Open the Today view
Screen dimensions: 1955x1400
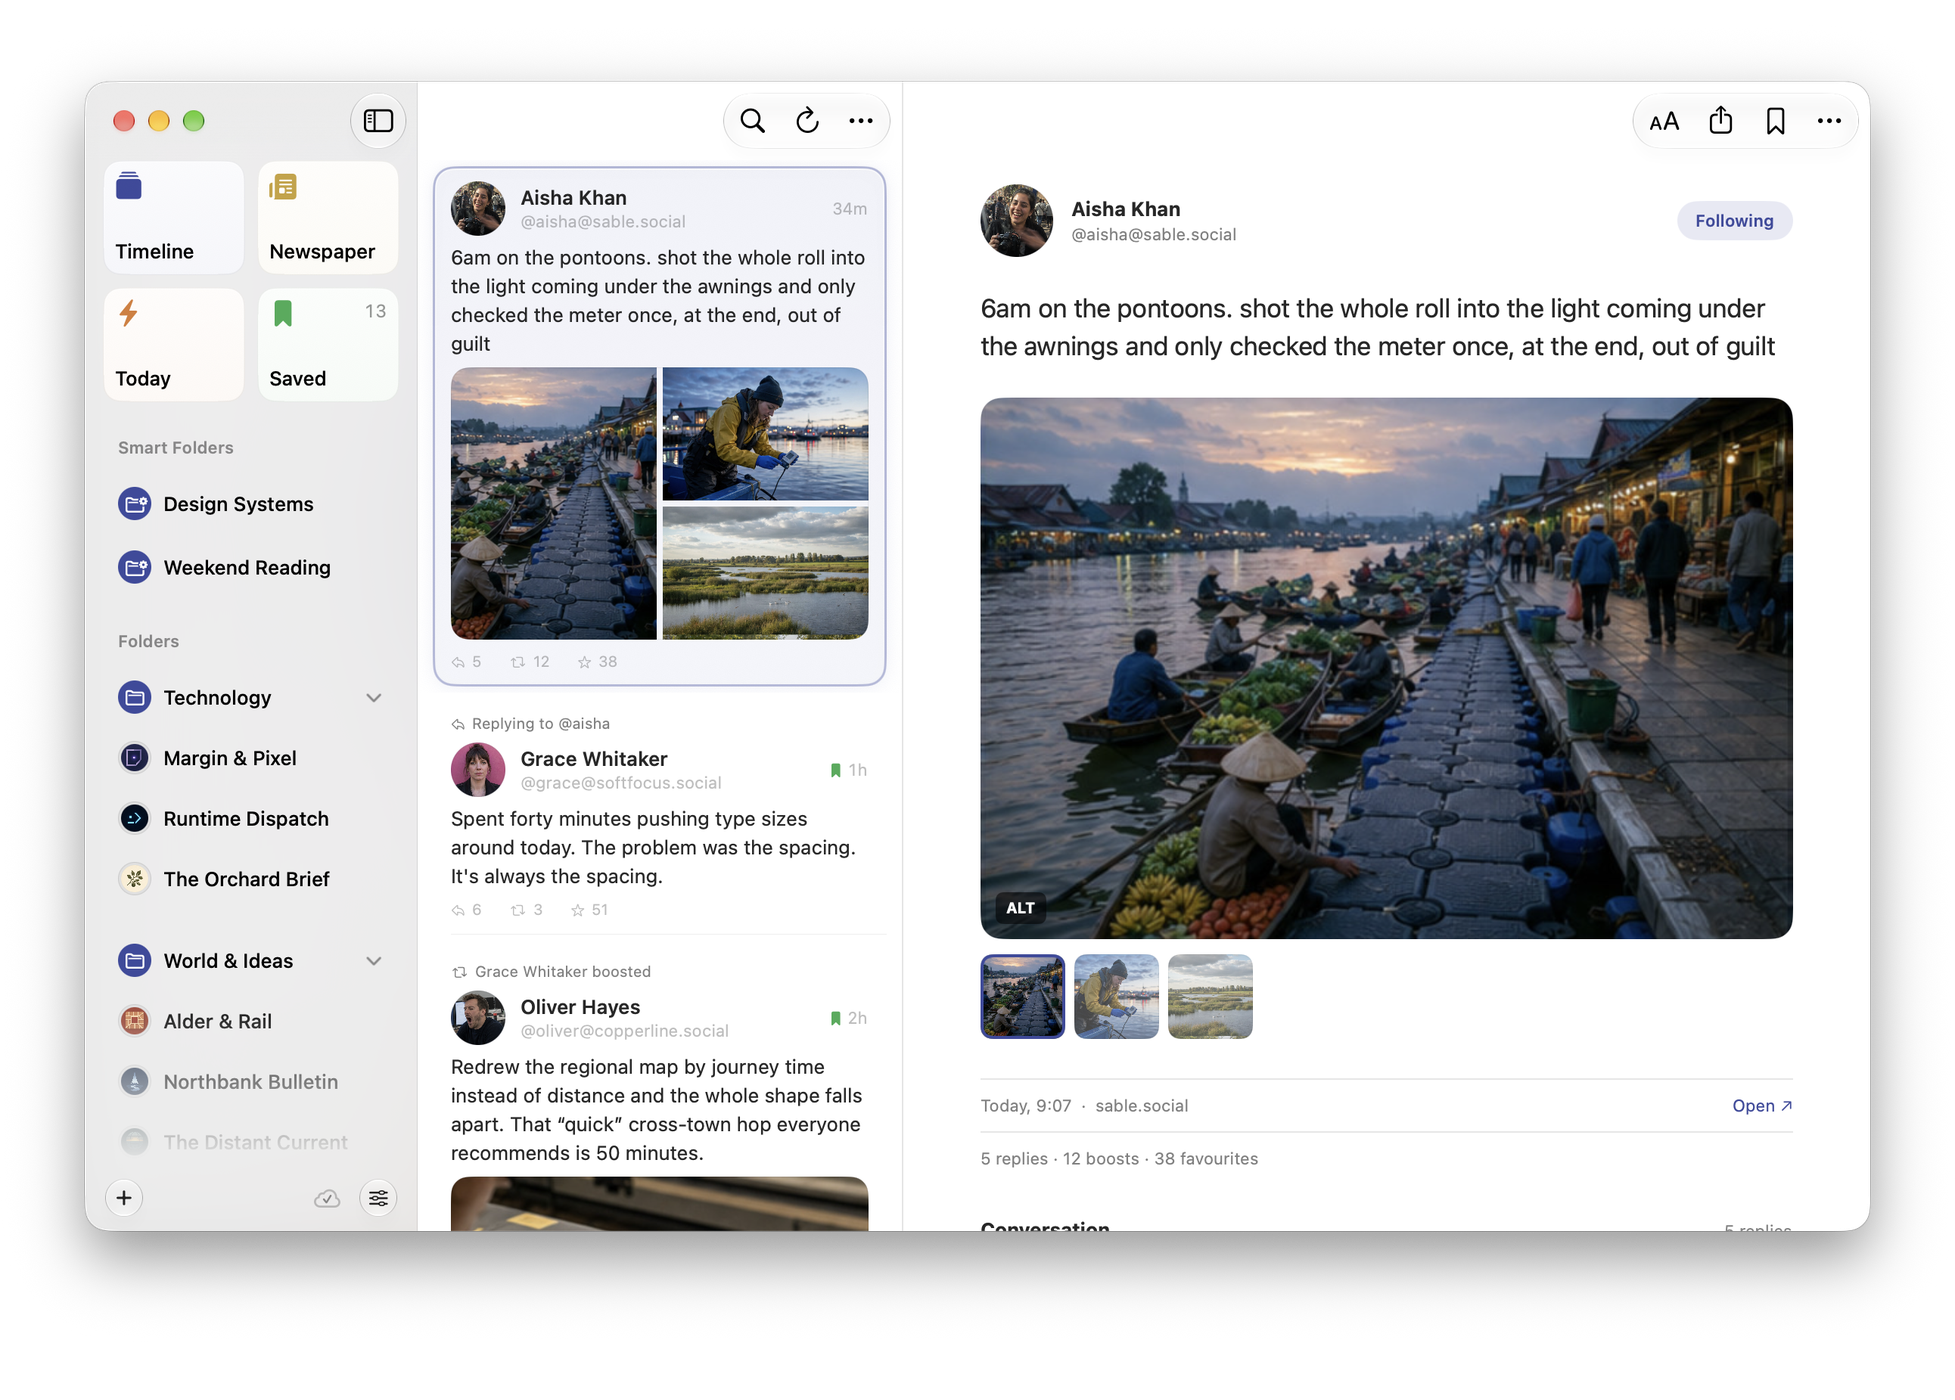[174, 344]
